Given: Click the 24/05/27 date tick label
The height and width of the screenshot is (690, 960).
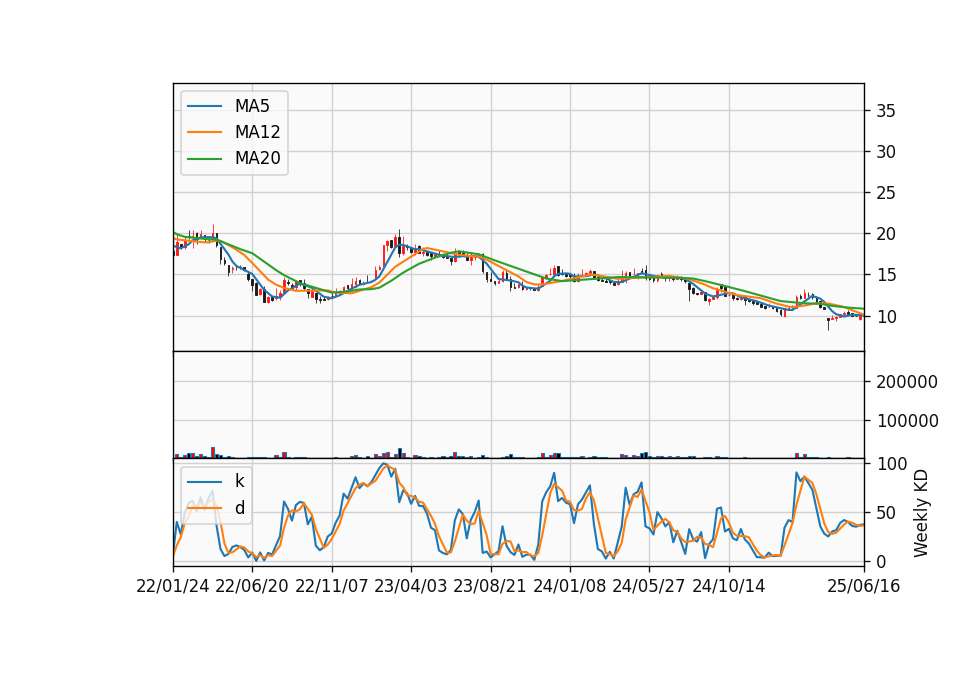Looking at the screenshot, I should [649, 586].
